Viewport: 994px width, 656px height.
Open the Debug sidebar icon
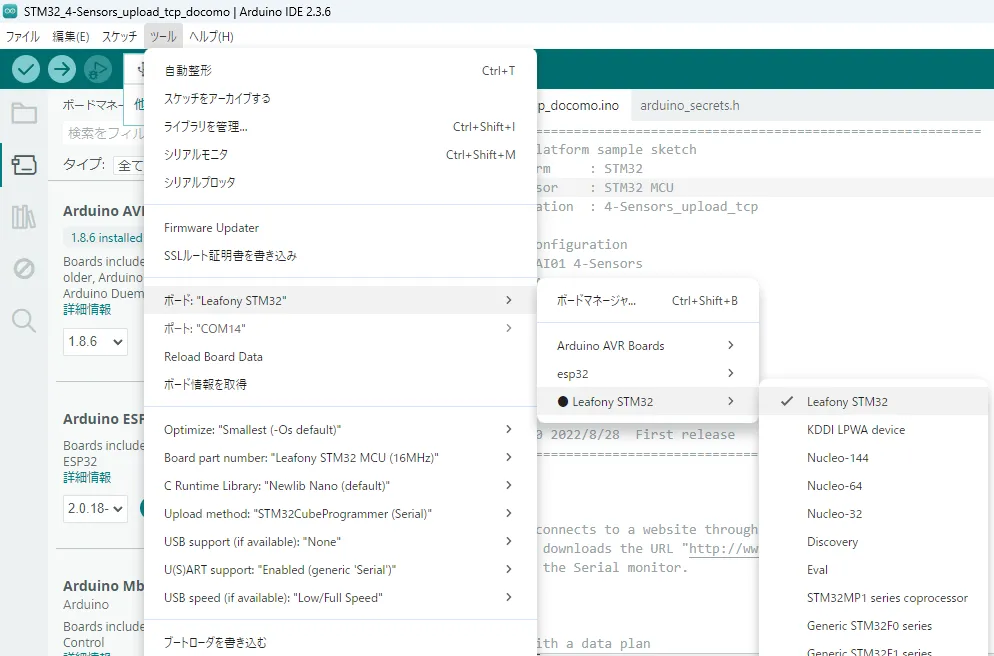[x=24, y=268]
